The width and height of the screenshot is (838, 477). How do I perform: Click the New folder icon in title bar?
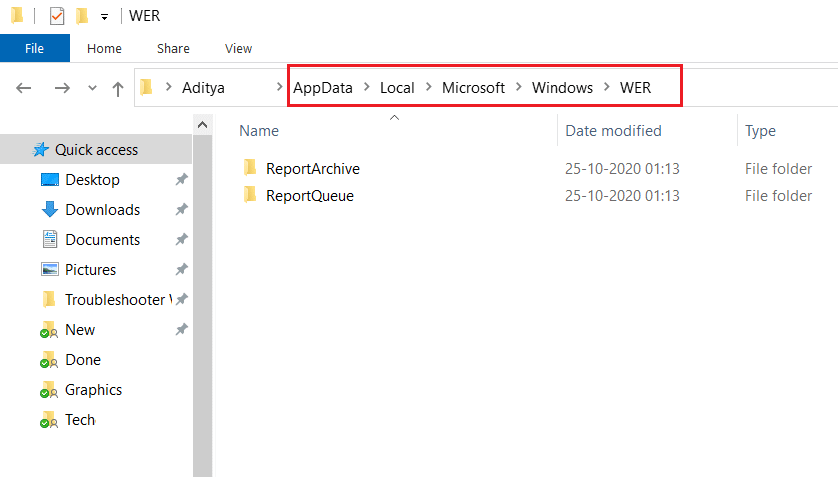coord(82,16)
